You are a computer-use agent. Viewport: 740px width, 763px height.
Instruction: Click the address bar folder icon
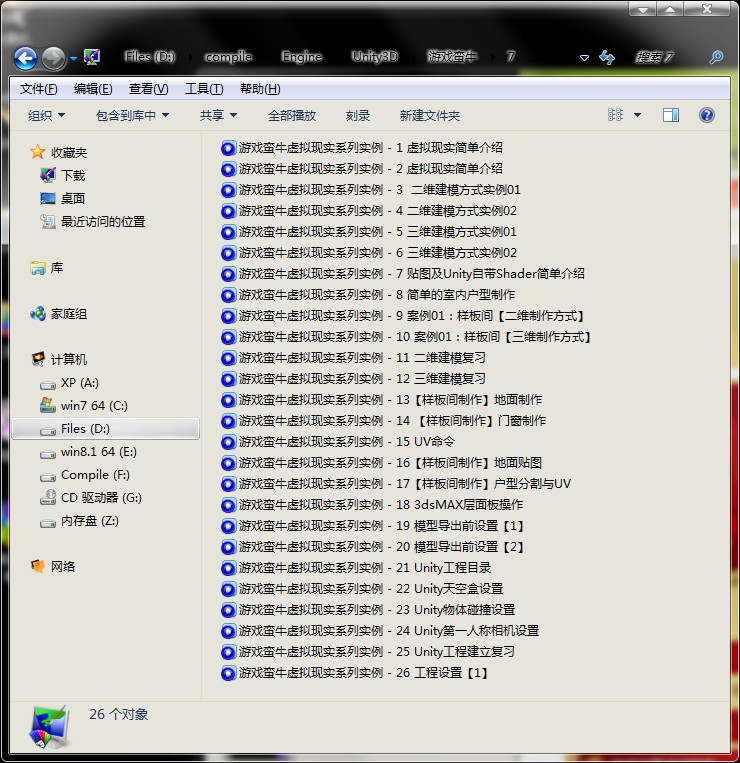point(92,57)
